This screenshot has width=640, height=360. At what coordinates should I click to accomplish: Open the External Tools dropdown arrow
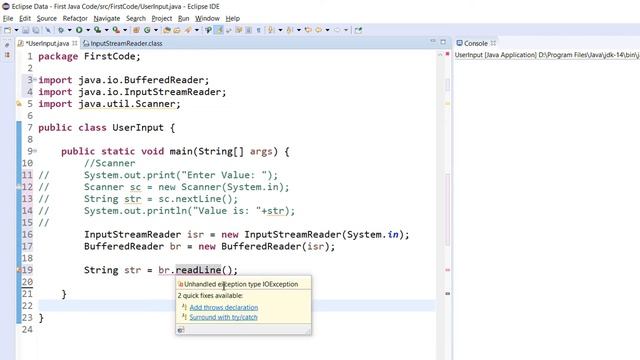coord(125,30)
